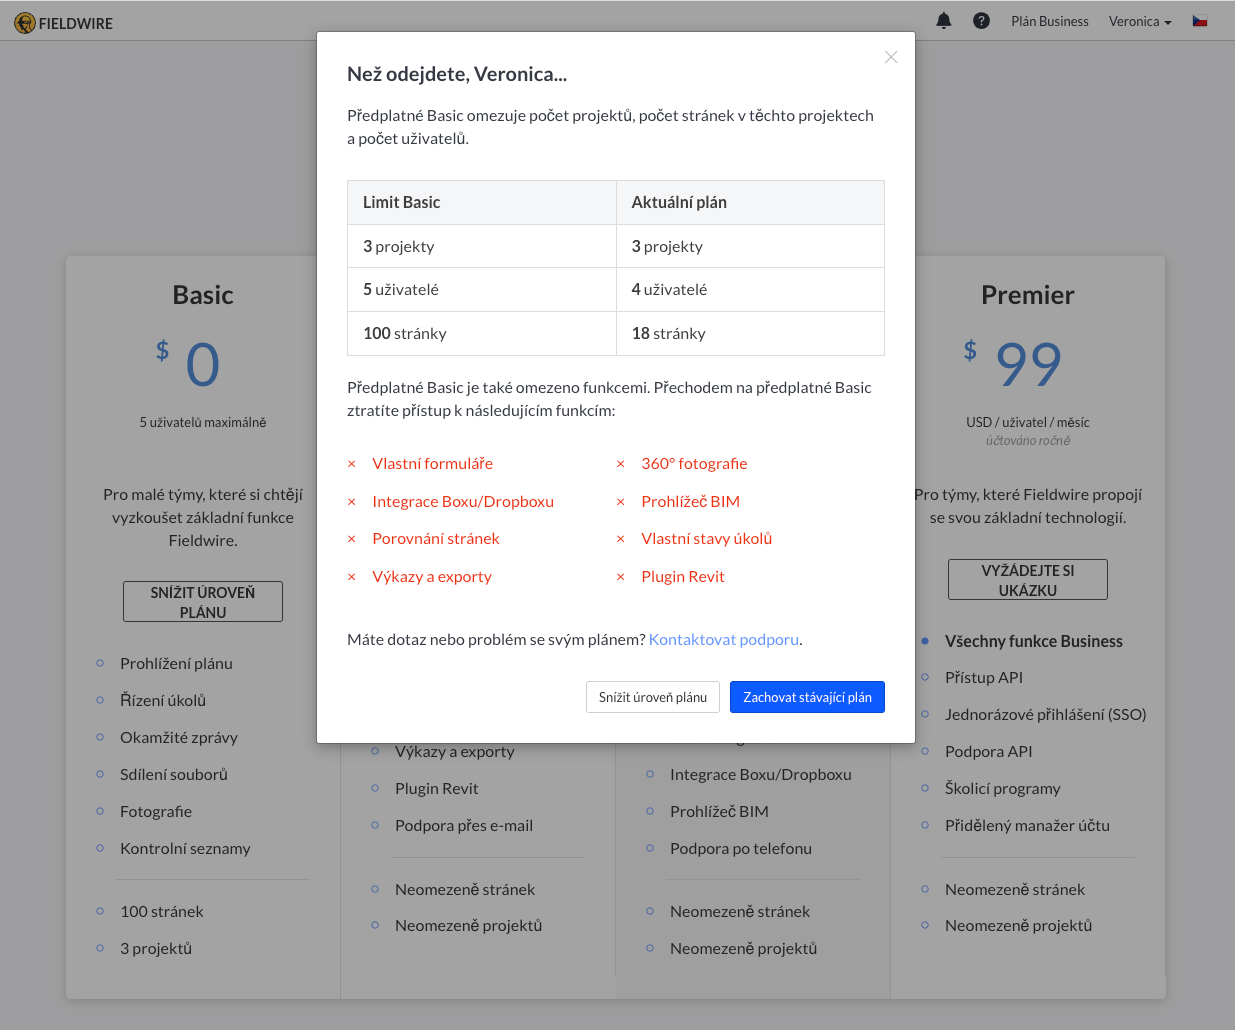Image resolution: width=1235 pixels, height=1030 pixels.
Task: Click the red X beside Výkazy a exporty
Action: (x=352, y=577)
